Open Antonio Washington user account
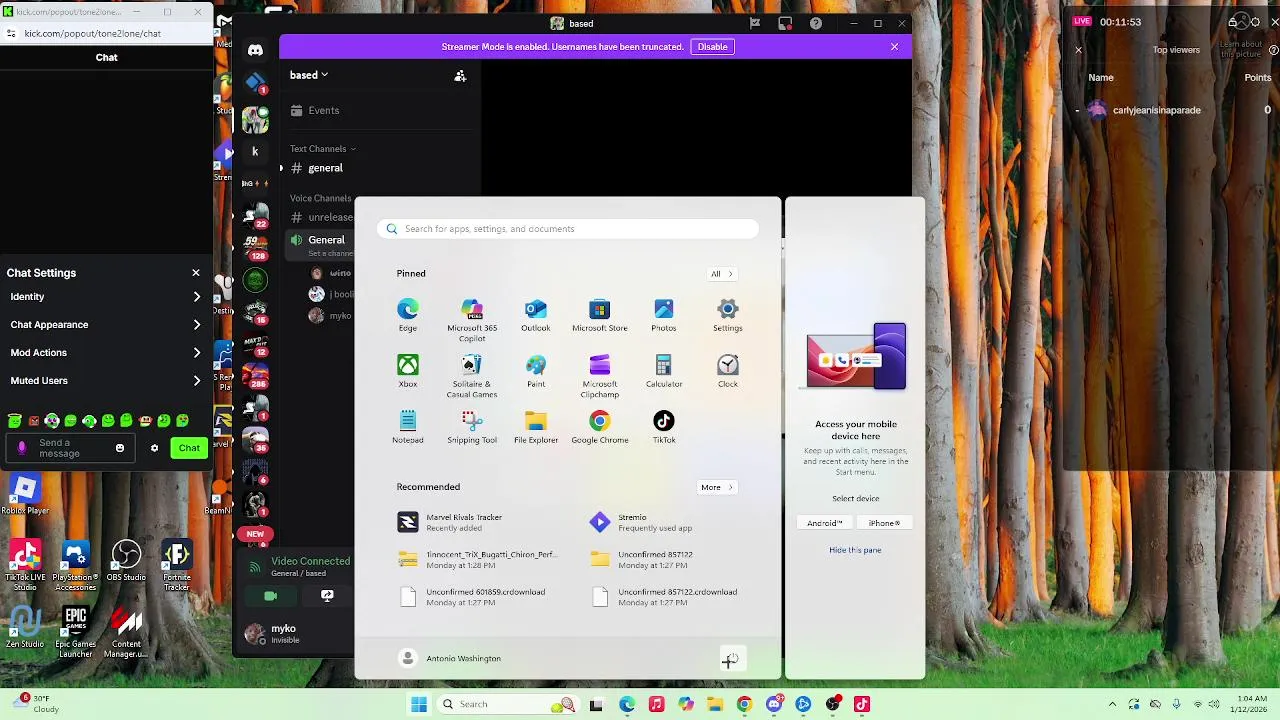The image size is (1280, 720). (x=450, y=658)
